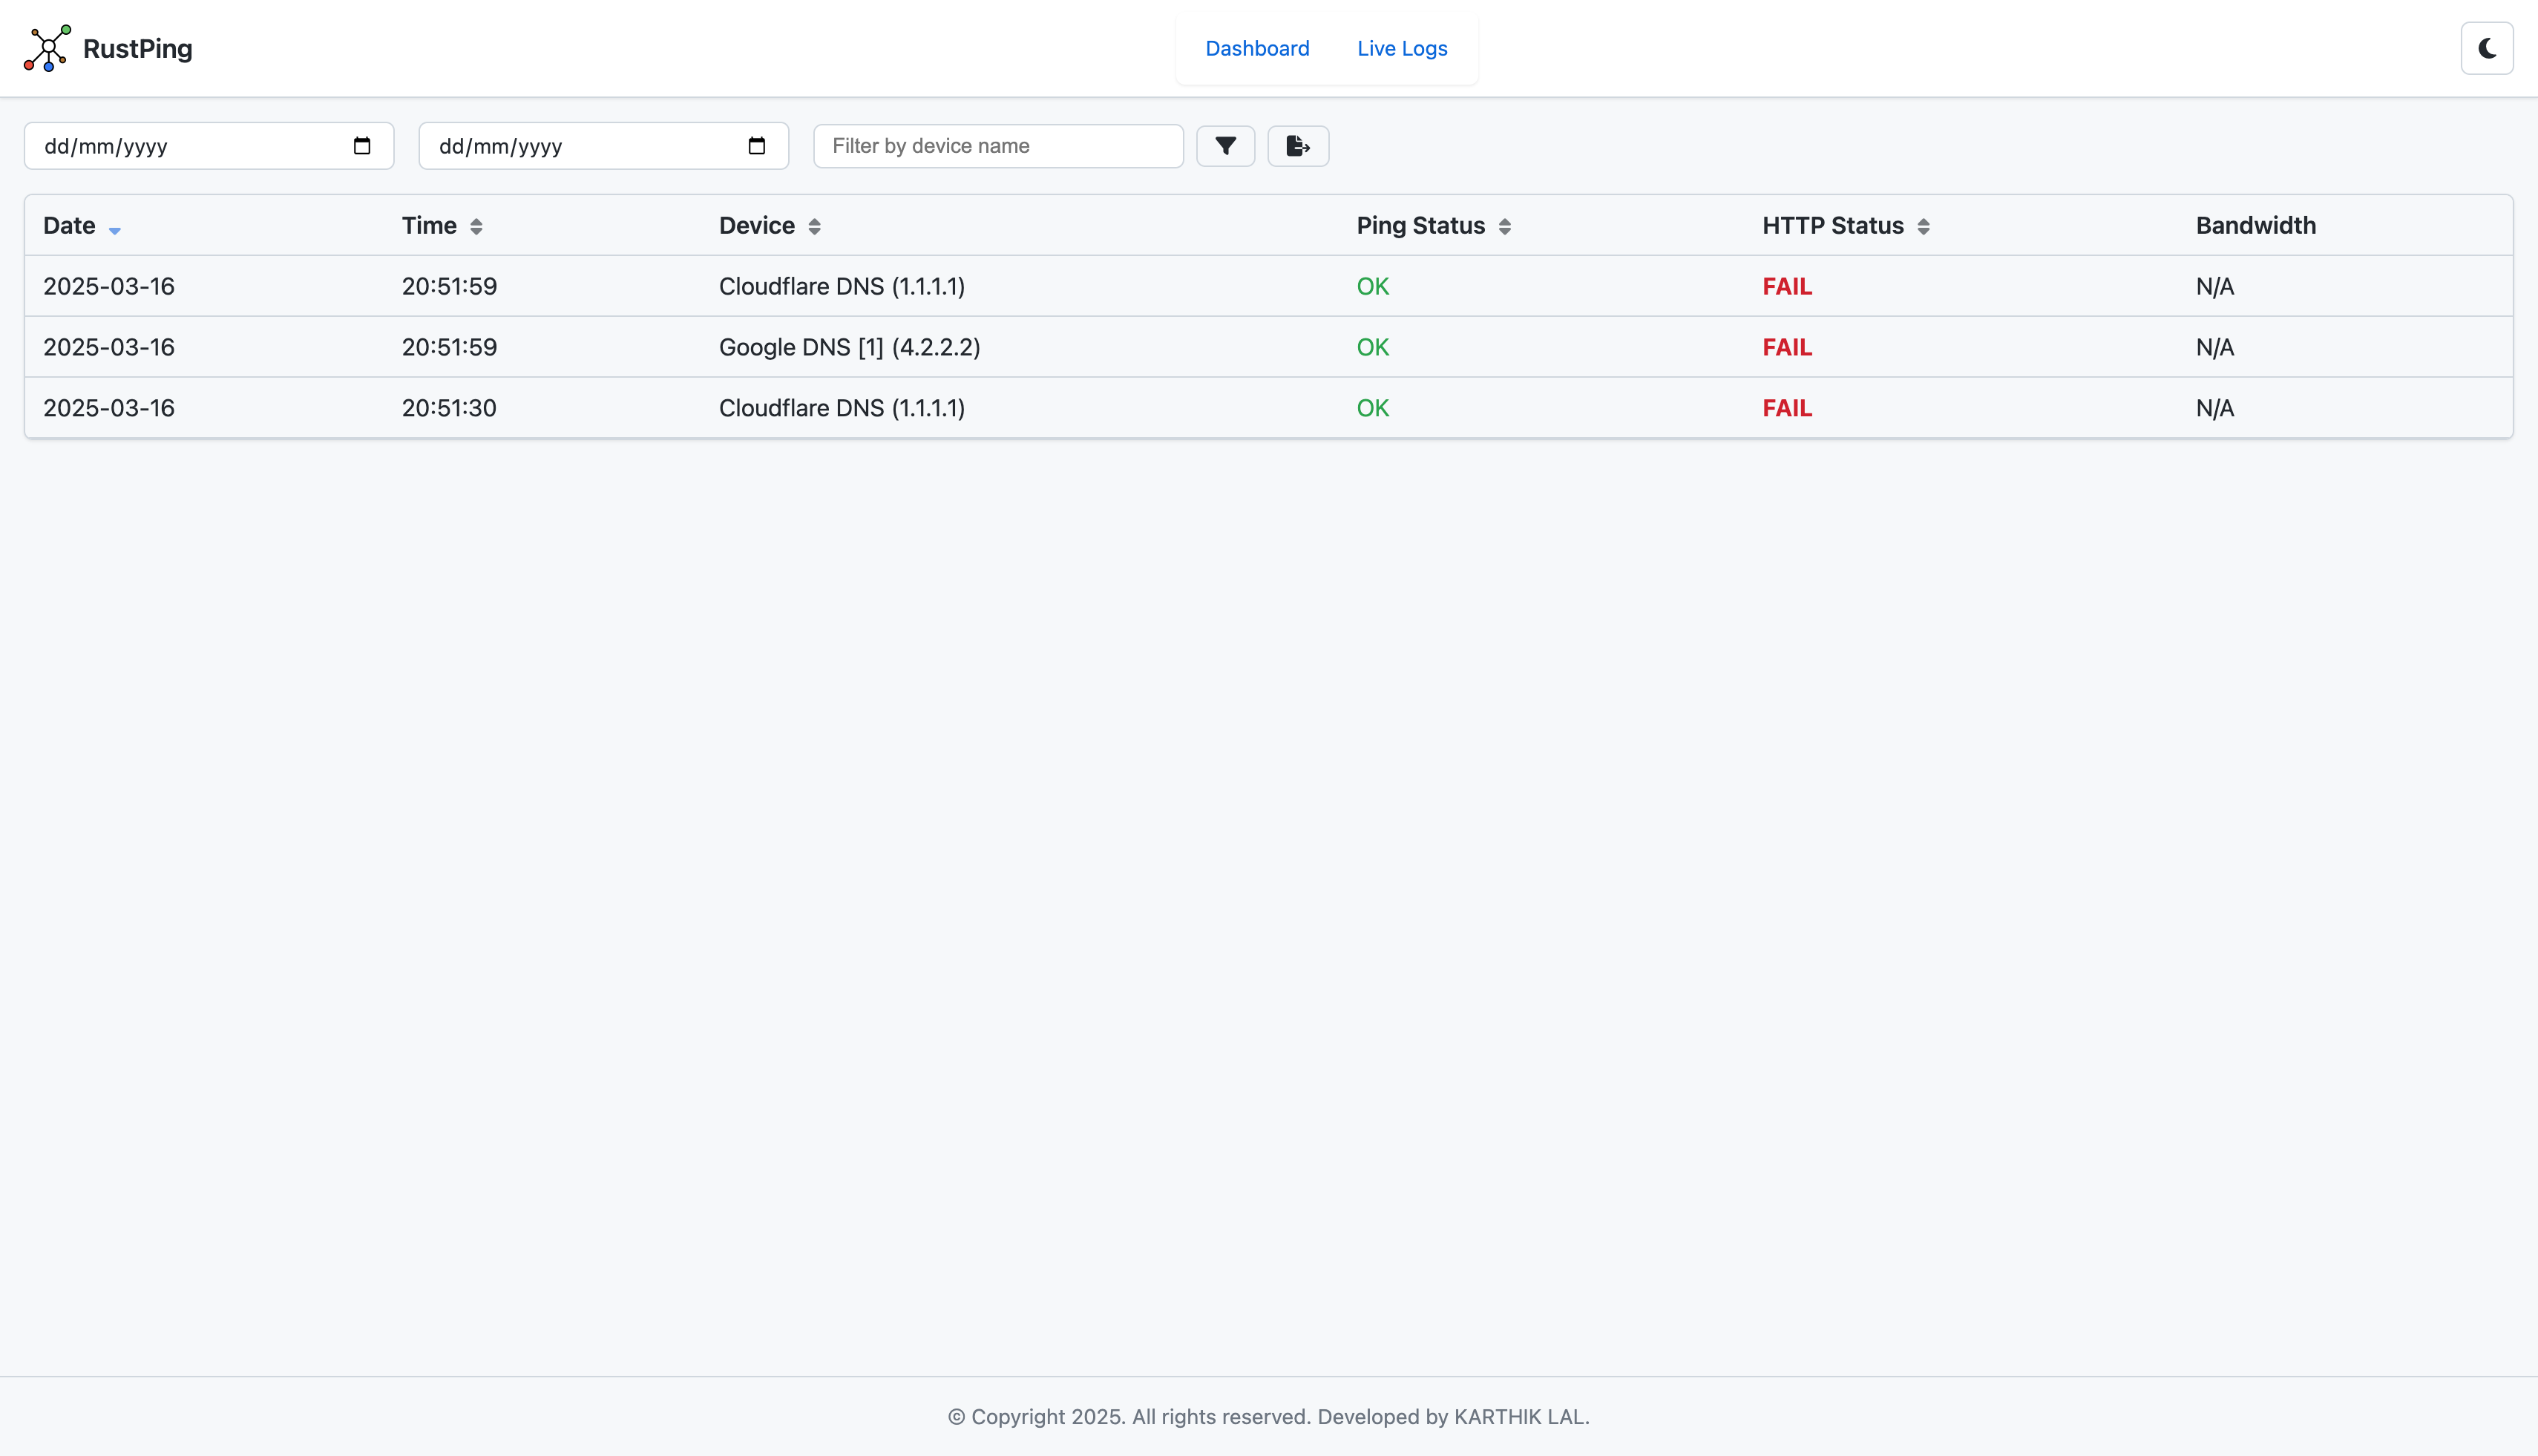
Task: Toggle Date column descending sort arrow
Action: click(x=115, y=230)
